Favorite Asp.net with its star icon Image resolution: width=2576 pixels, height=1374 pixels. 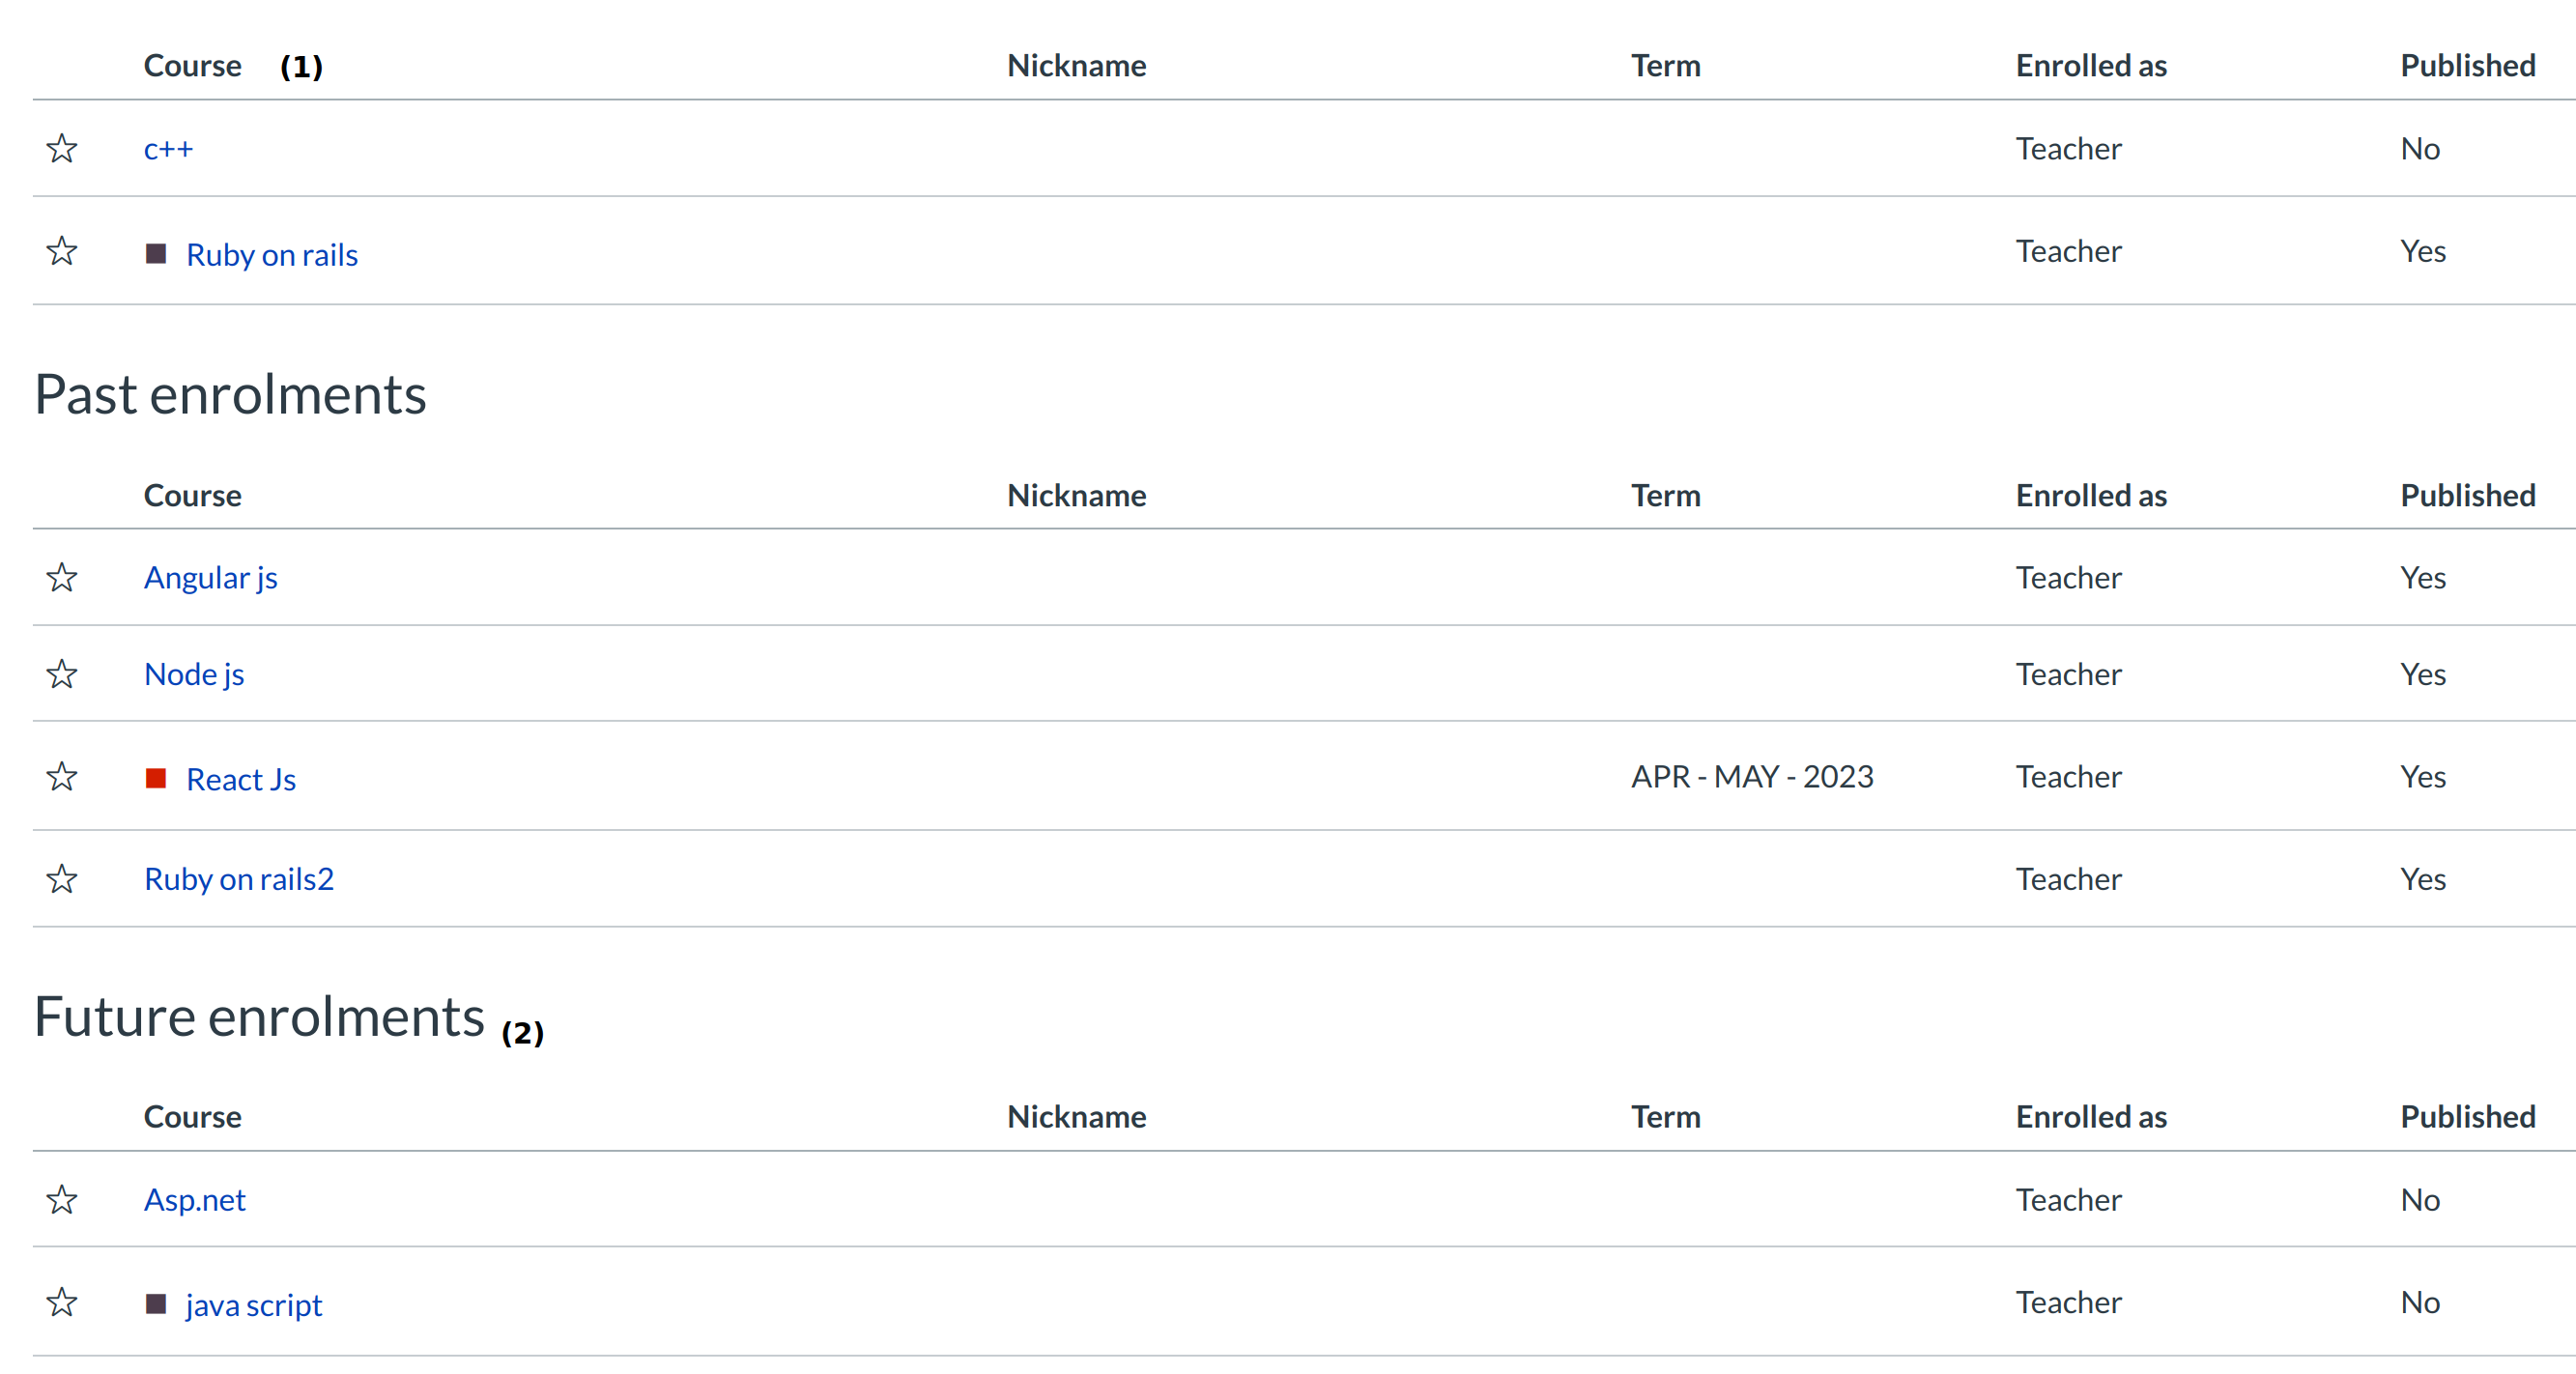click(62, 1200)
